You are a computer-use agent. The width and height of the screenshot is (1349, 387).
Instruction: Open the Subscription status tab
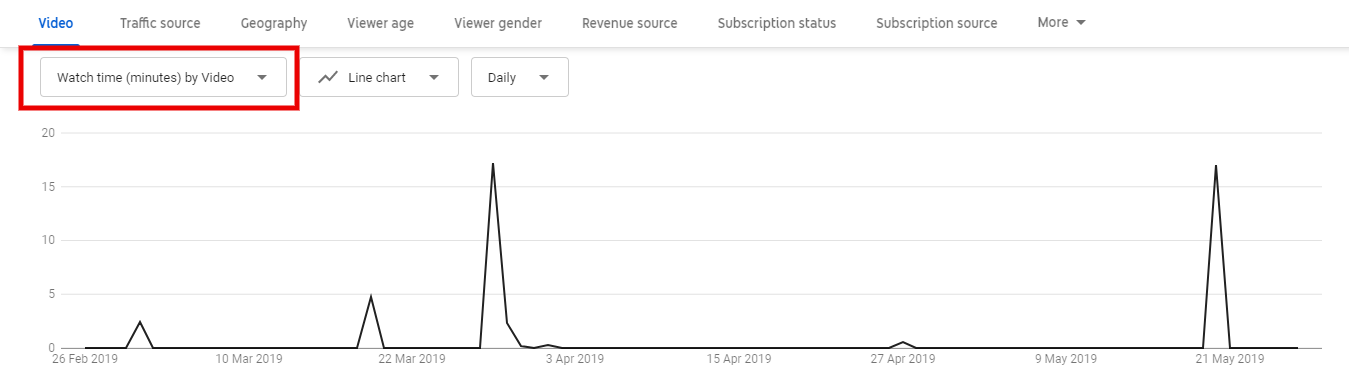[777, 23]
